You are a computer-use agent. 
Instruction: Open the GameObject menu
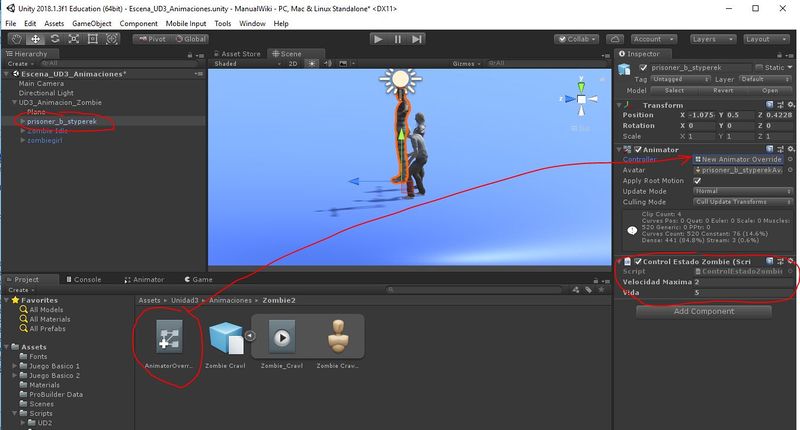pyautogui.click(x=92, y=23)
